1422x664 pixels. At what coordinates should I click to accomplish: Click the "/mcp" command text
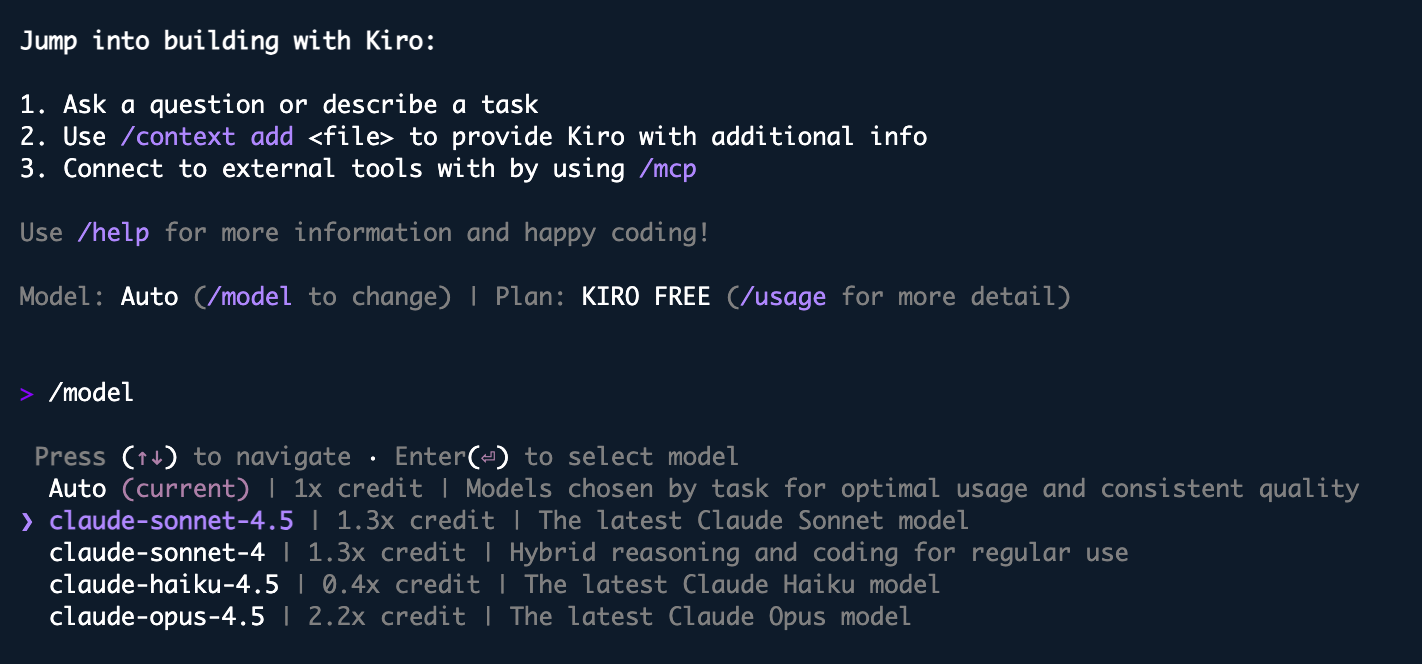[x=667, y=169]
